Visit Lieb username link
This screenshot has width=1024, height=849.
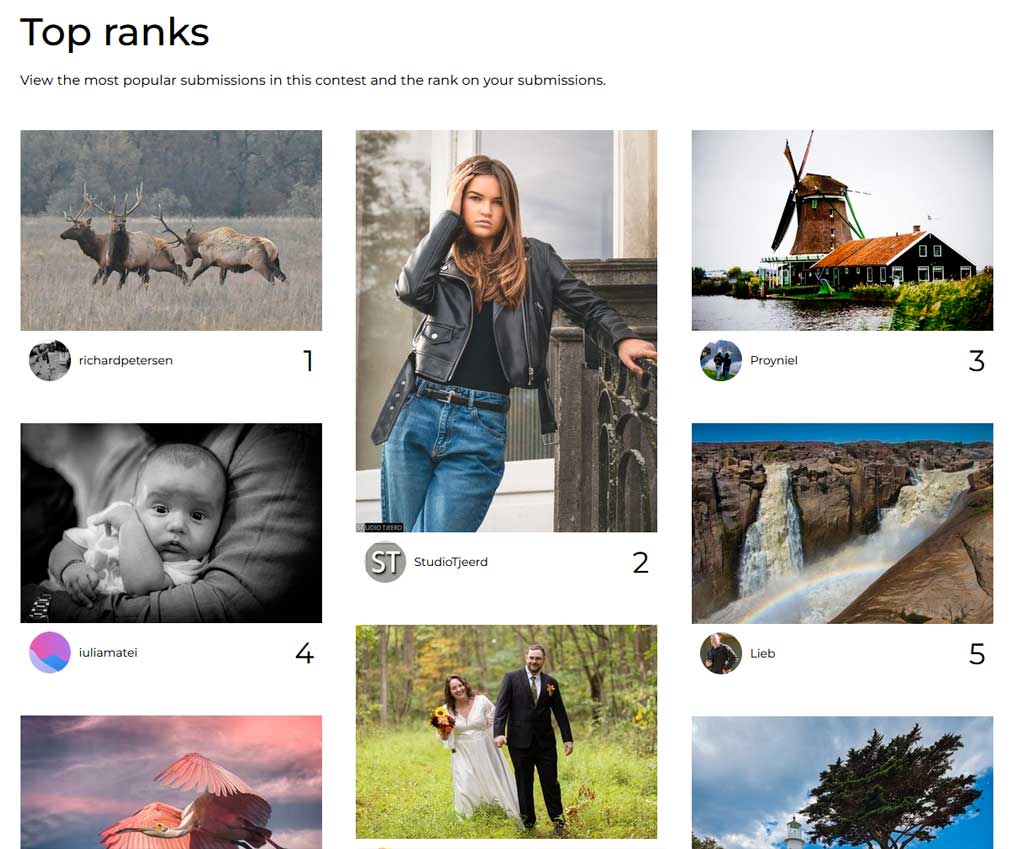pyautogui.click(x=763, y=654)
